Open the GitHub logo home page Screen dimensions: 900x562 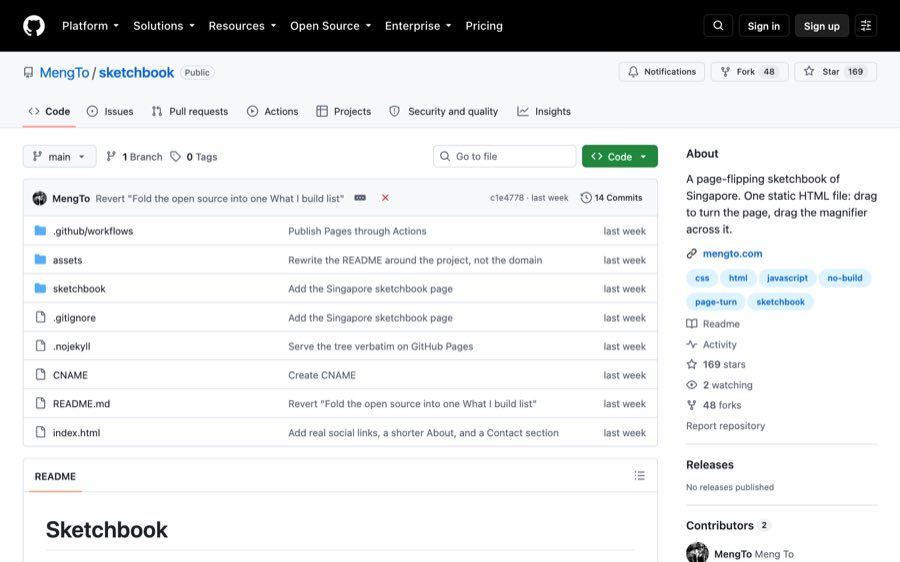coord(34,26)
